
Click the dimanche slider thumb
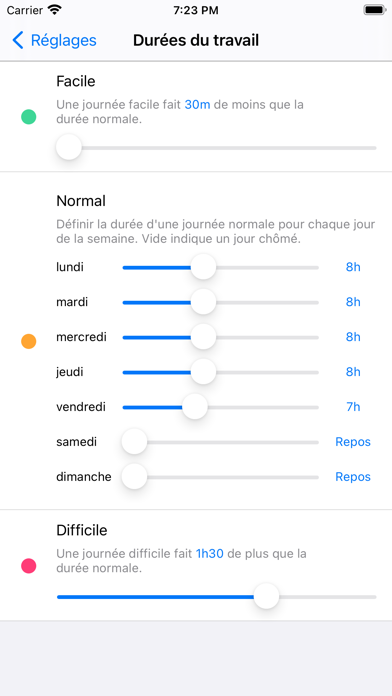(x=134, y=476)
